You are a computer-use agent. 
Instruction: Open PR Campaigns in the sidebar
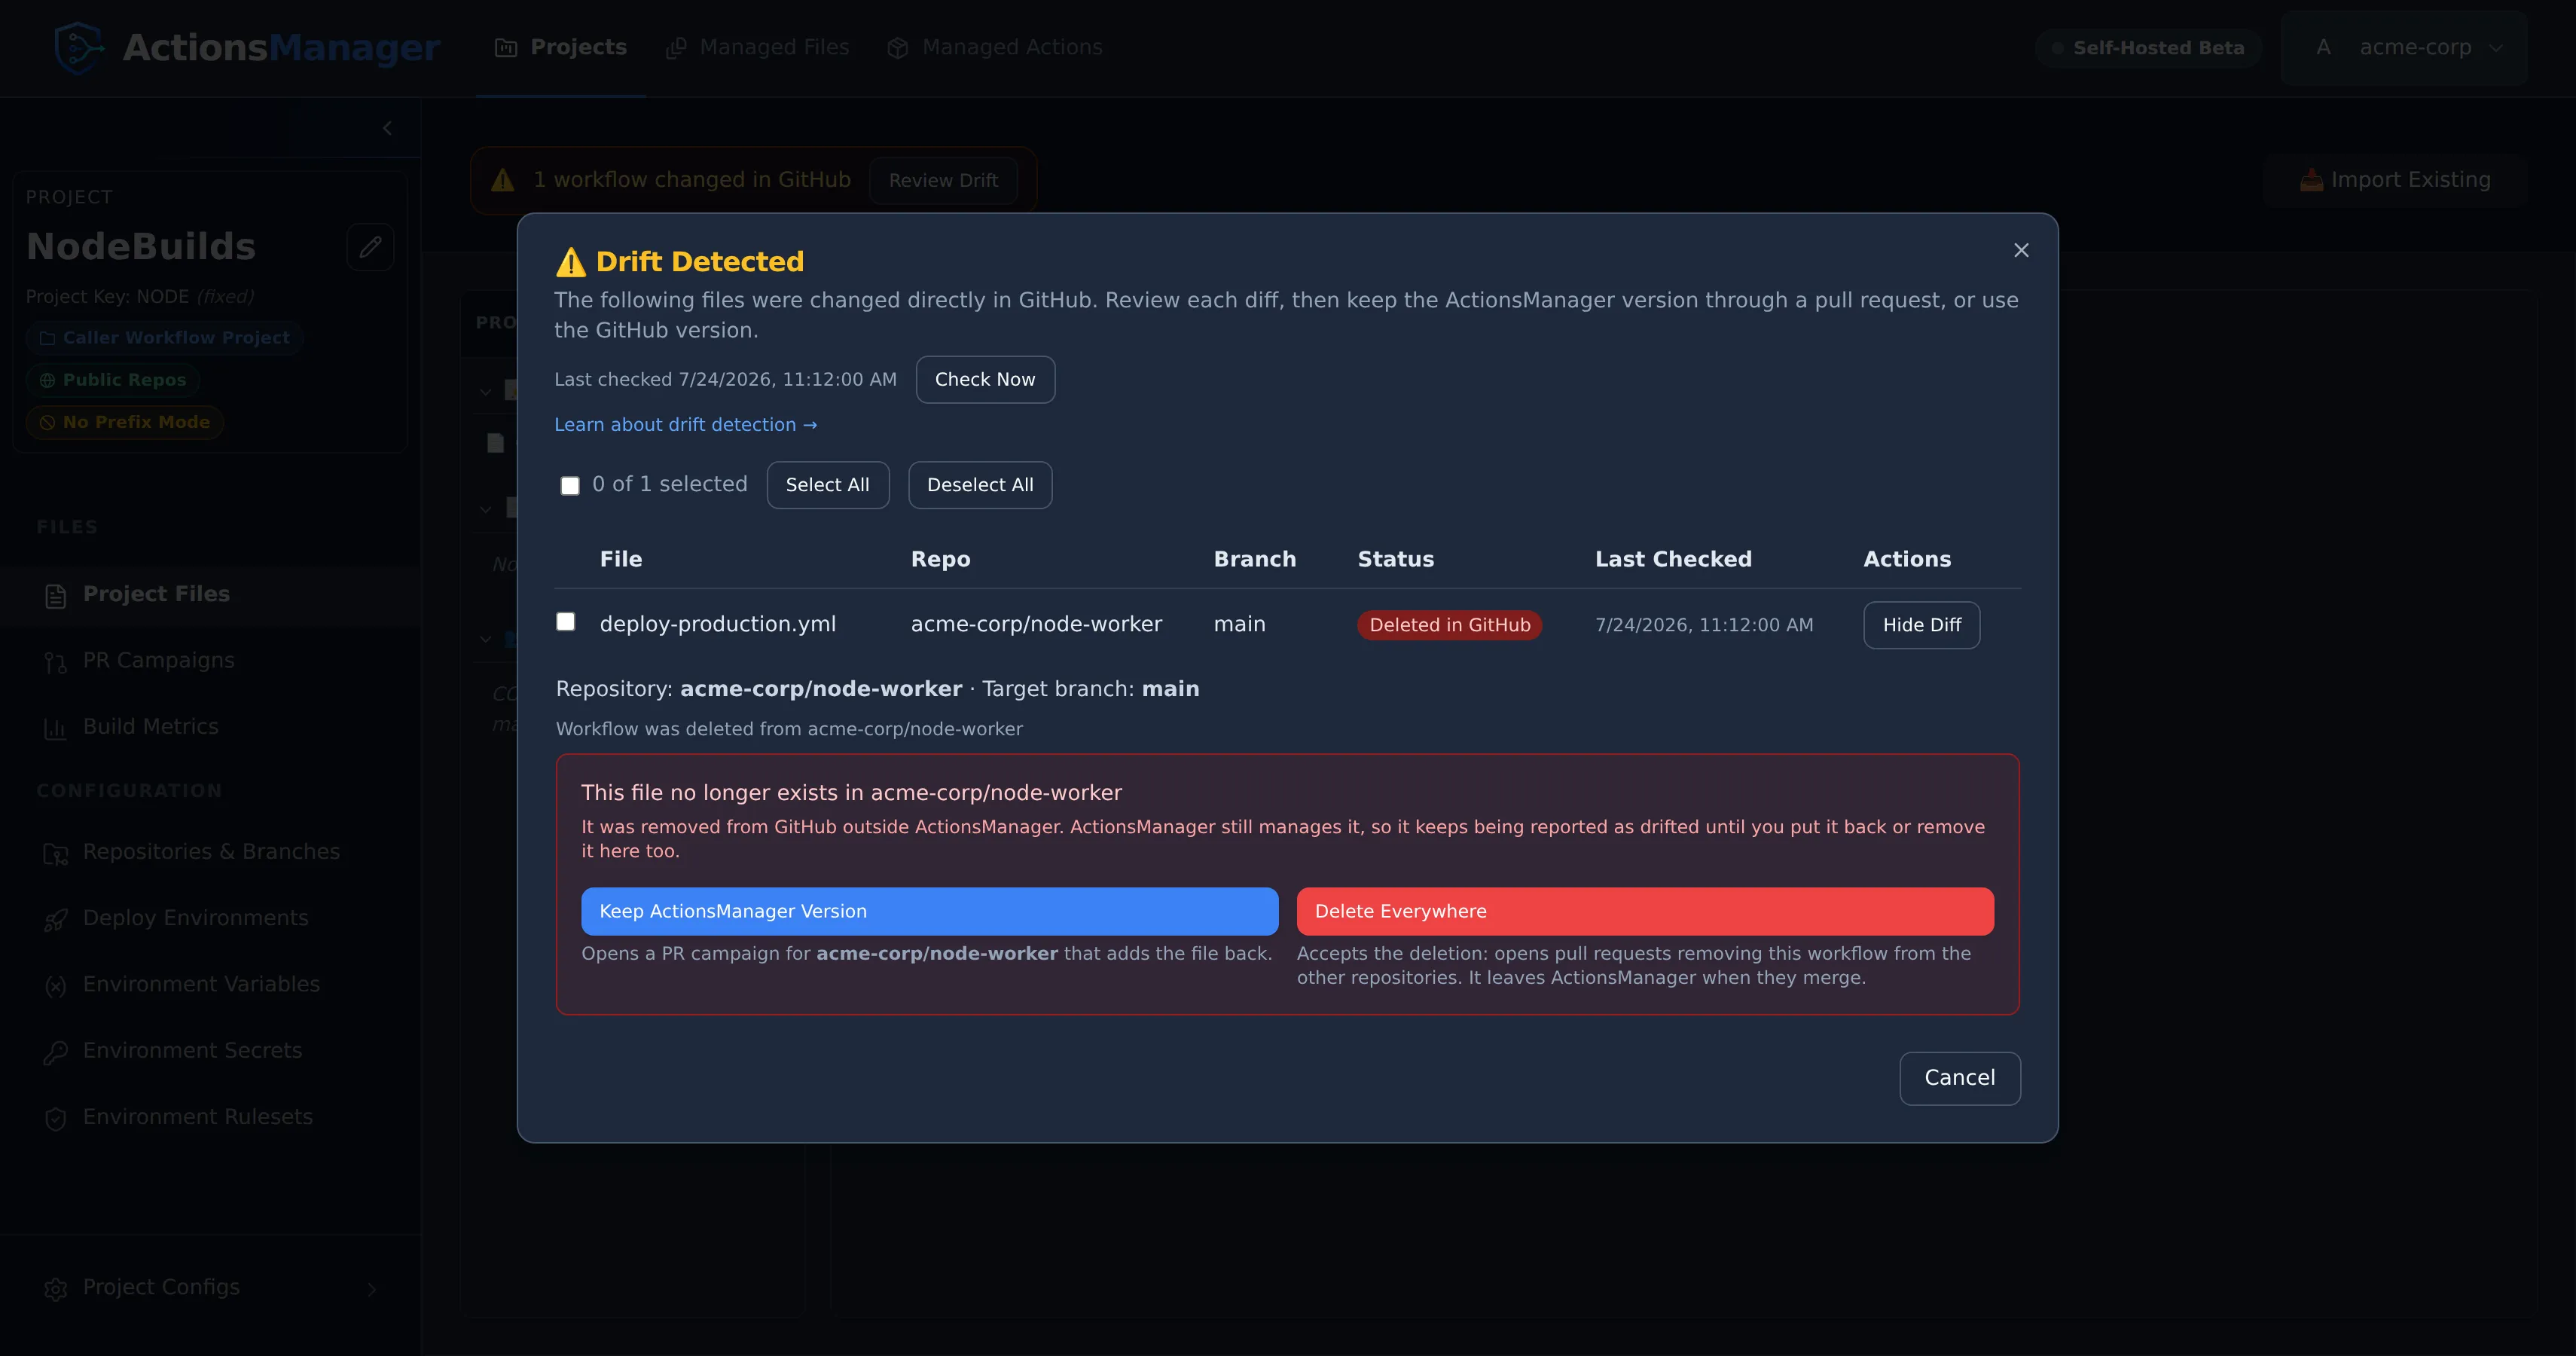pyautogui.click(x=210, y=661)
